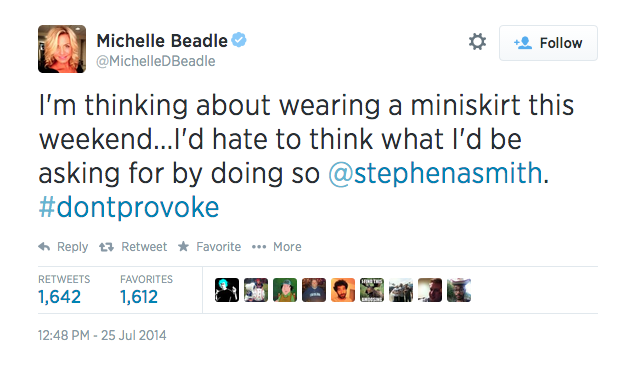Open the @MichelleDBeadle handle link
Viewport: 634px width, 371px height.
click(156, 61)
